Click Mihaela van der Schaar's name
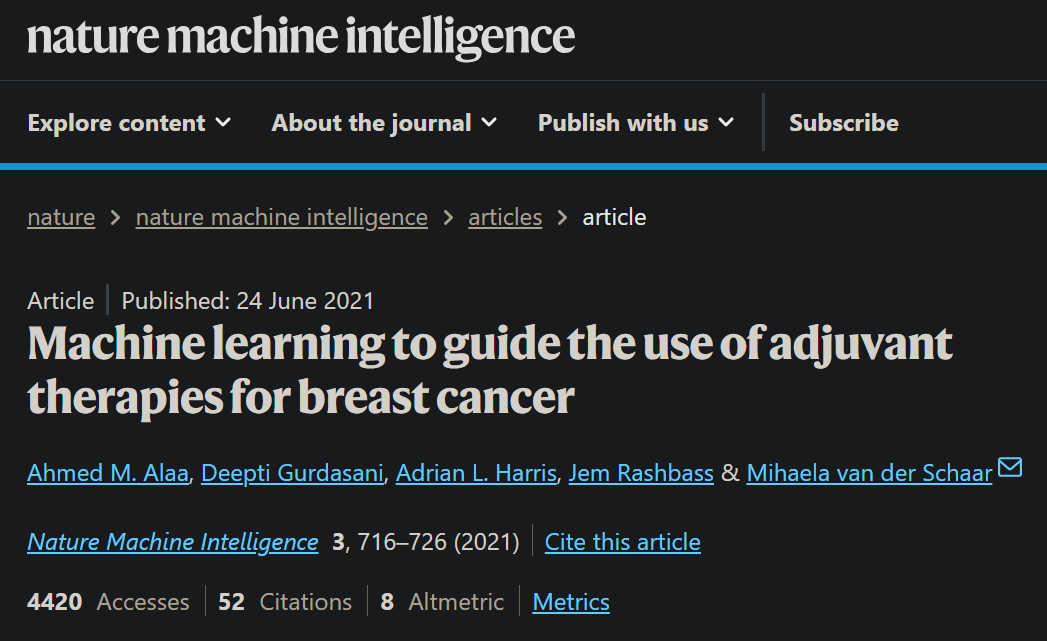Image resolution: width=1047 pixels, height=641 pixels. click(869, 473)
